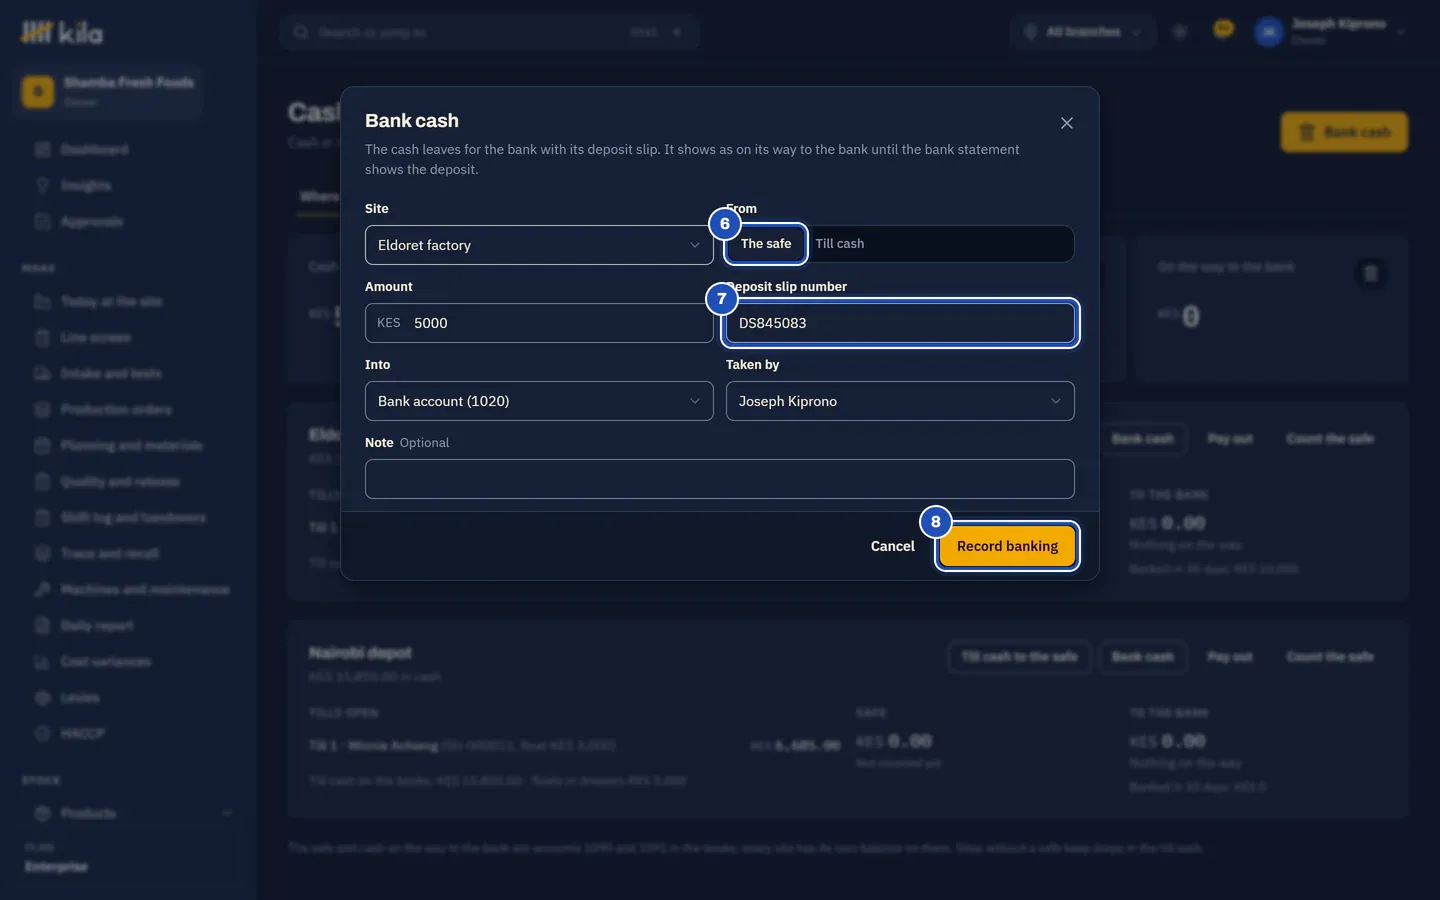Click the "Amount" field label
This screenshot has width=1440, height=900.
point(389,287)
